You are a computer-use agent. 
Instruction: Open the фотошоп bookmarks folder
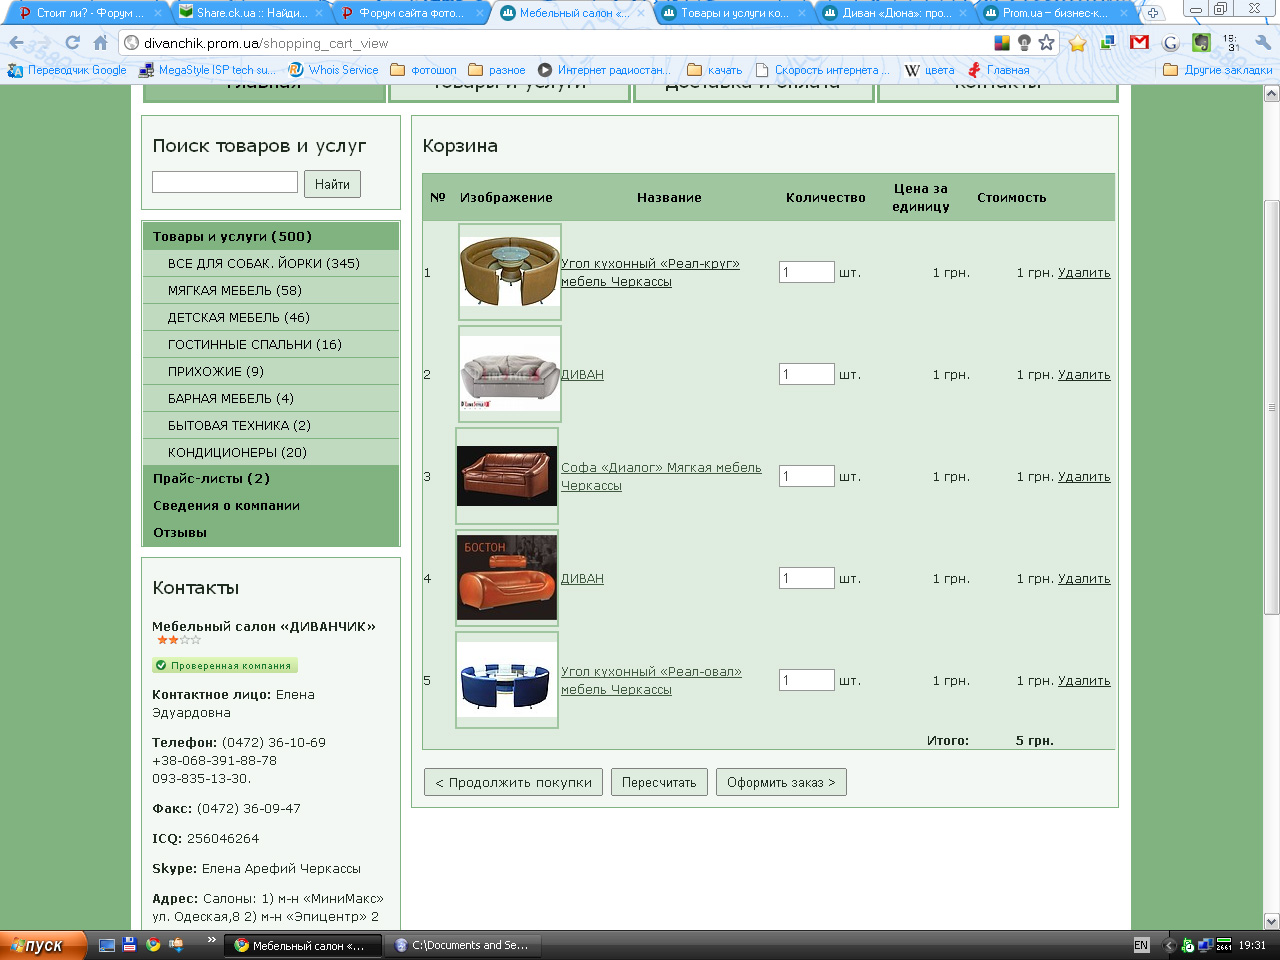coord(424,70)
